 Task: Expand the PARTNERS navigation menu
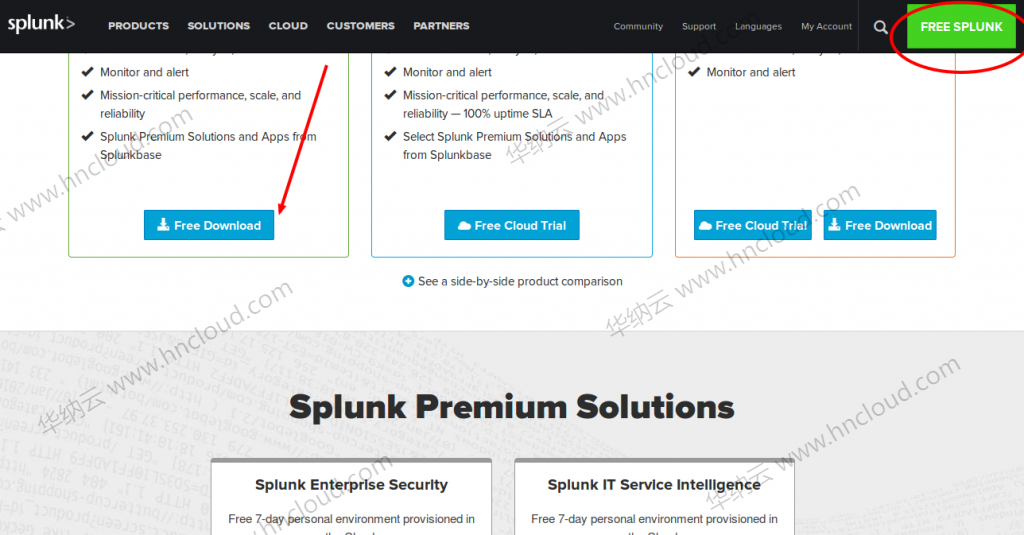click(441, 26)
